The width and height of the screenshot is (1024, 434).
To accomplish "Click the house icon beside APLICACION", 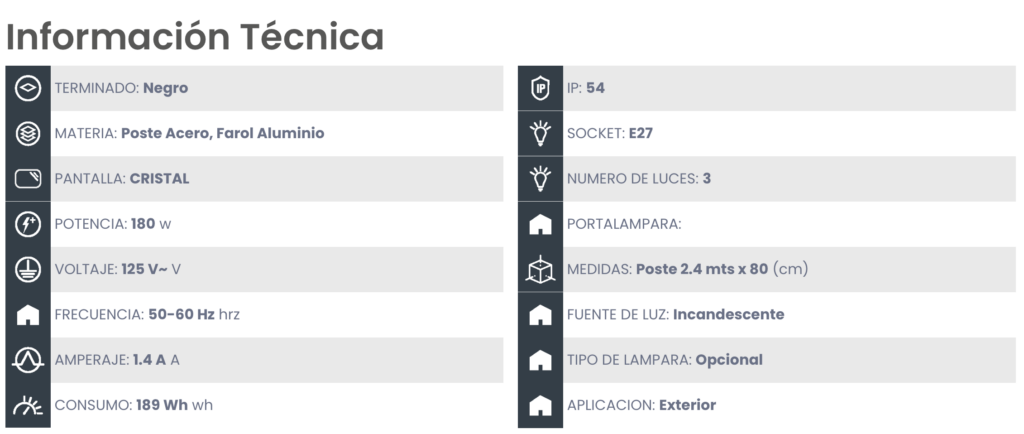I will tap(540, 405).
